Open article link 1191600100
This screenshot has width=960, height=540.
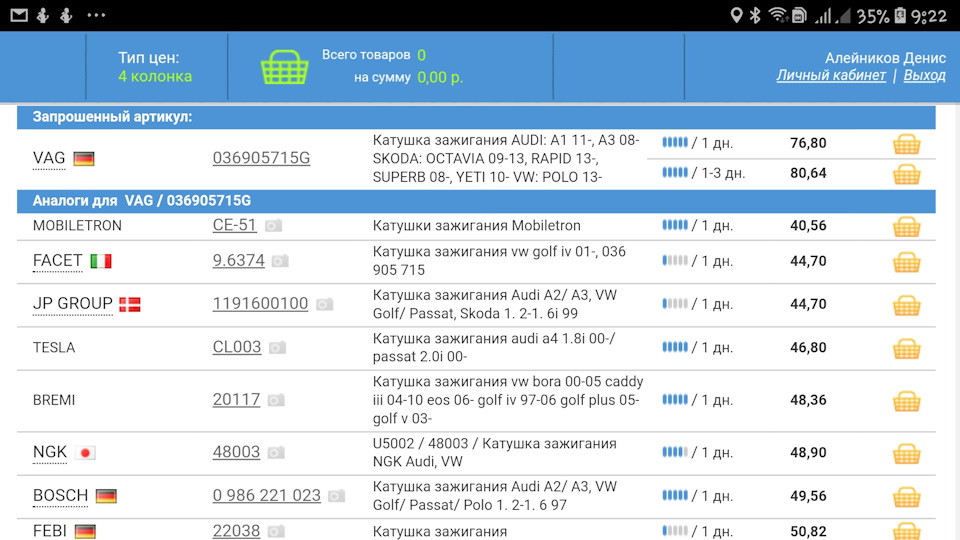point(260,304)
